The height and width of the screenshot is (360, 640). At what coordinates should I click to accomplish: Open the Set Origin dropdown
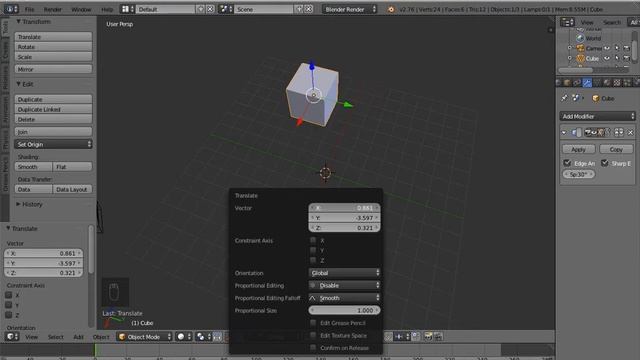[x=53, y=144]
